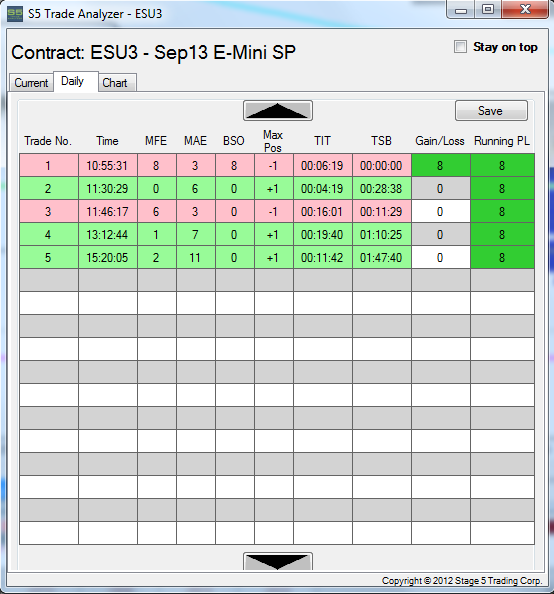This screenshot has width=554, height=594.
Task: Select trade time 11:46:17
Action: (x=108, y=211)
